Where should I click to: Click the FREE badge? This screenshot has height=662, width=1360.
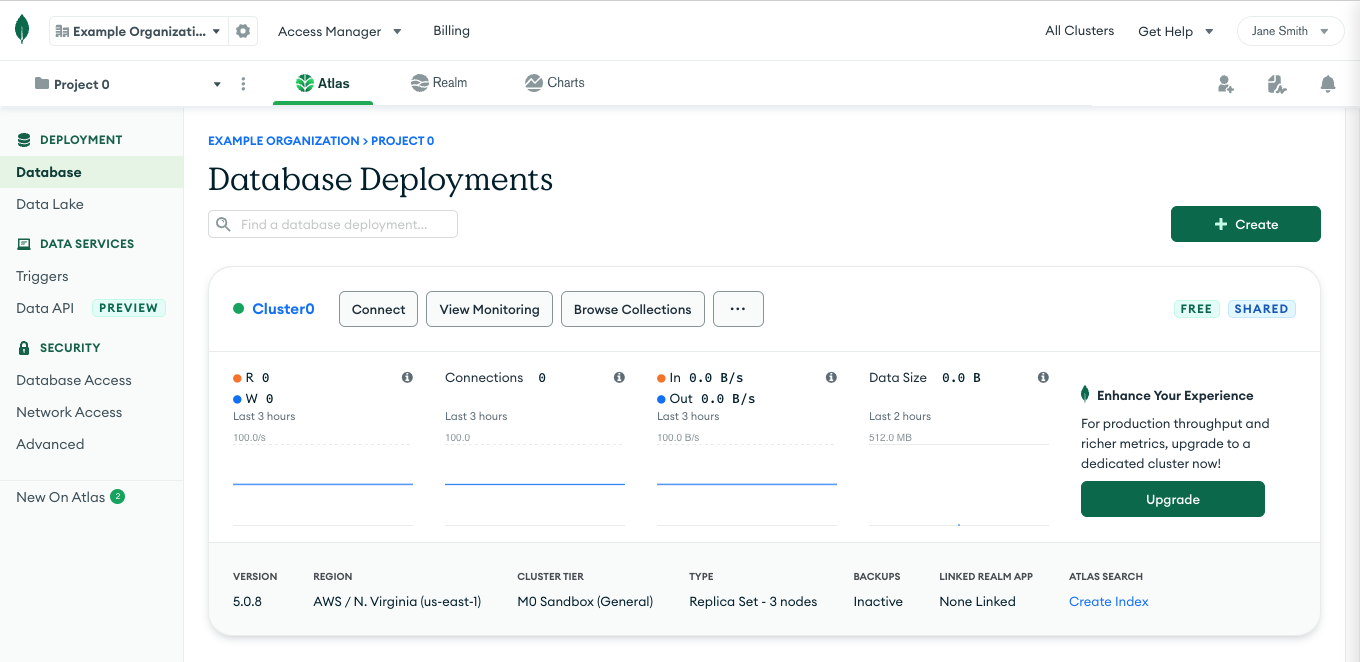[x=1196, y=309]
